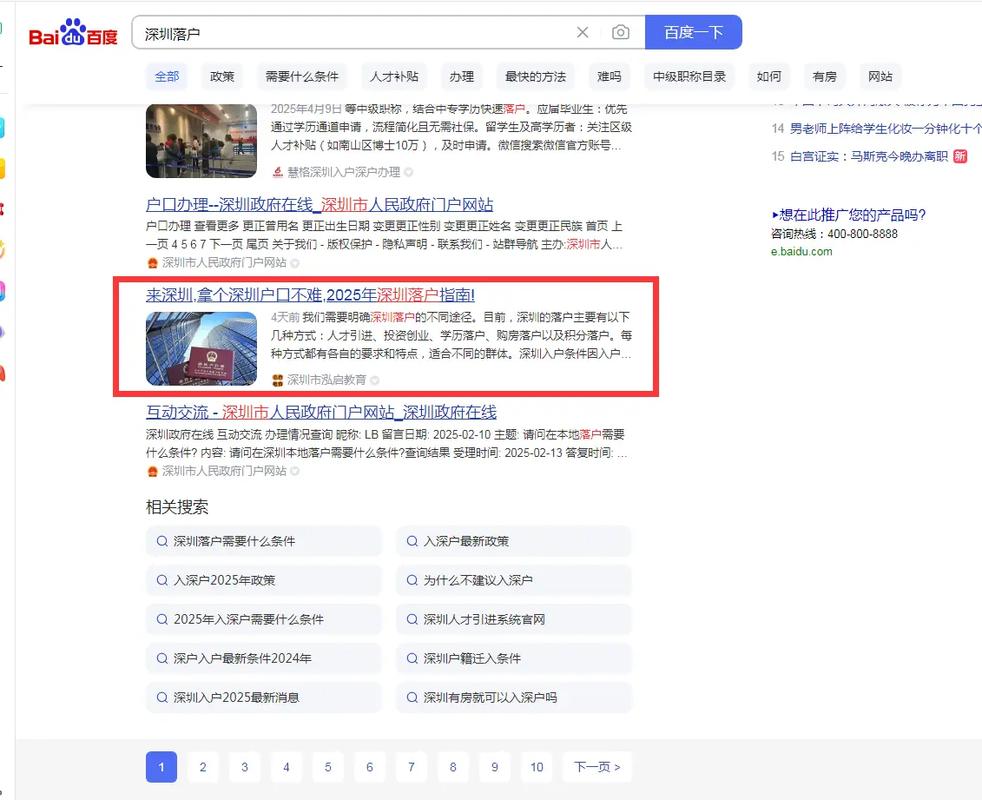982x800 pixels.
Task: Search related 深圳入户2025最新消息
Action: click(x=264, y=698)
